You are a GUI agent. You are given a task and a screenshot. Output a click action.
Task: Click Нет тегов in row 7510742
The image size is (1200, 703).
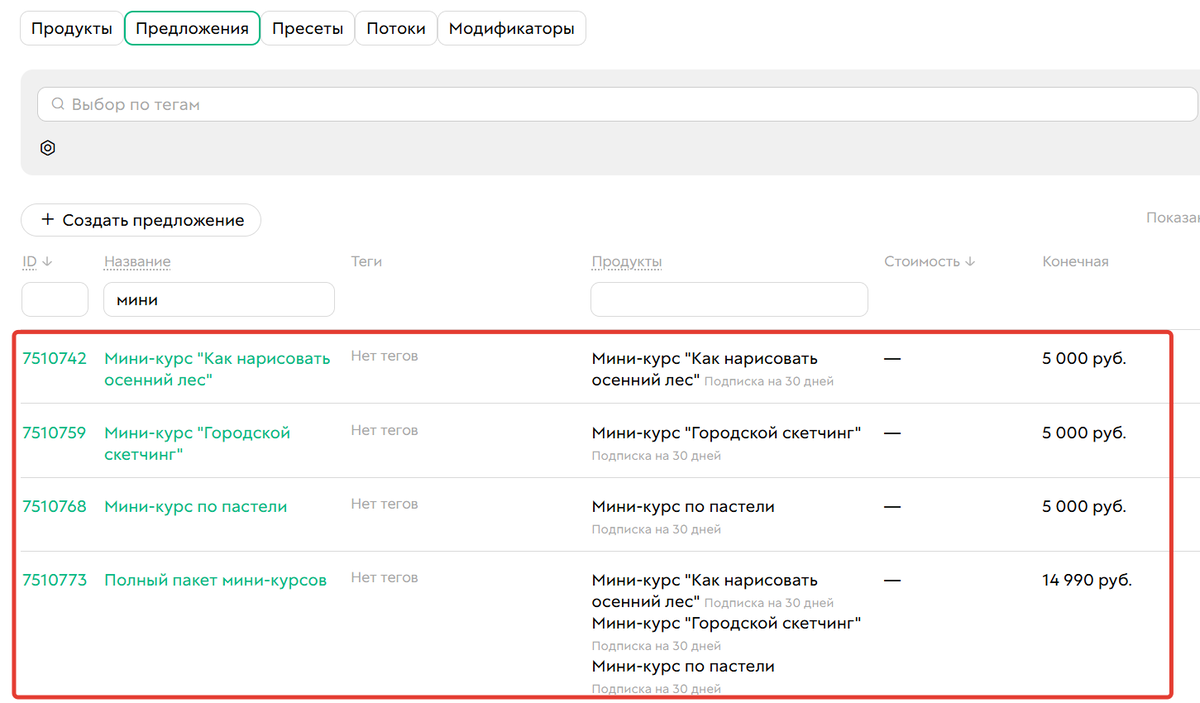[384, 356]
